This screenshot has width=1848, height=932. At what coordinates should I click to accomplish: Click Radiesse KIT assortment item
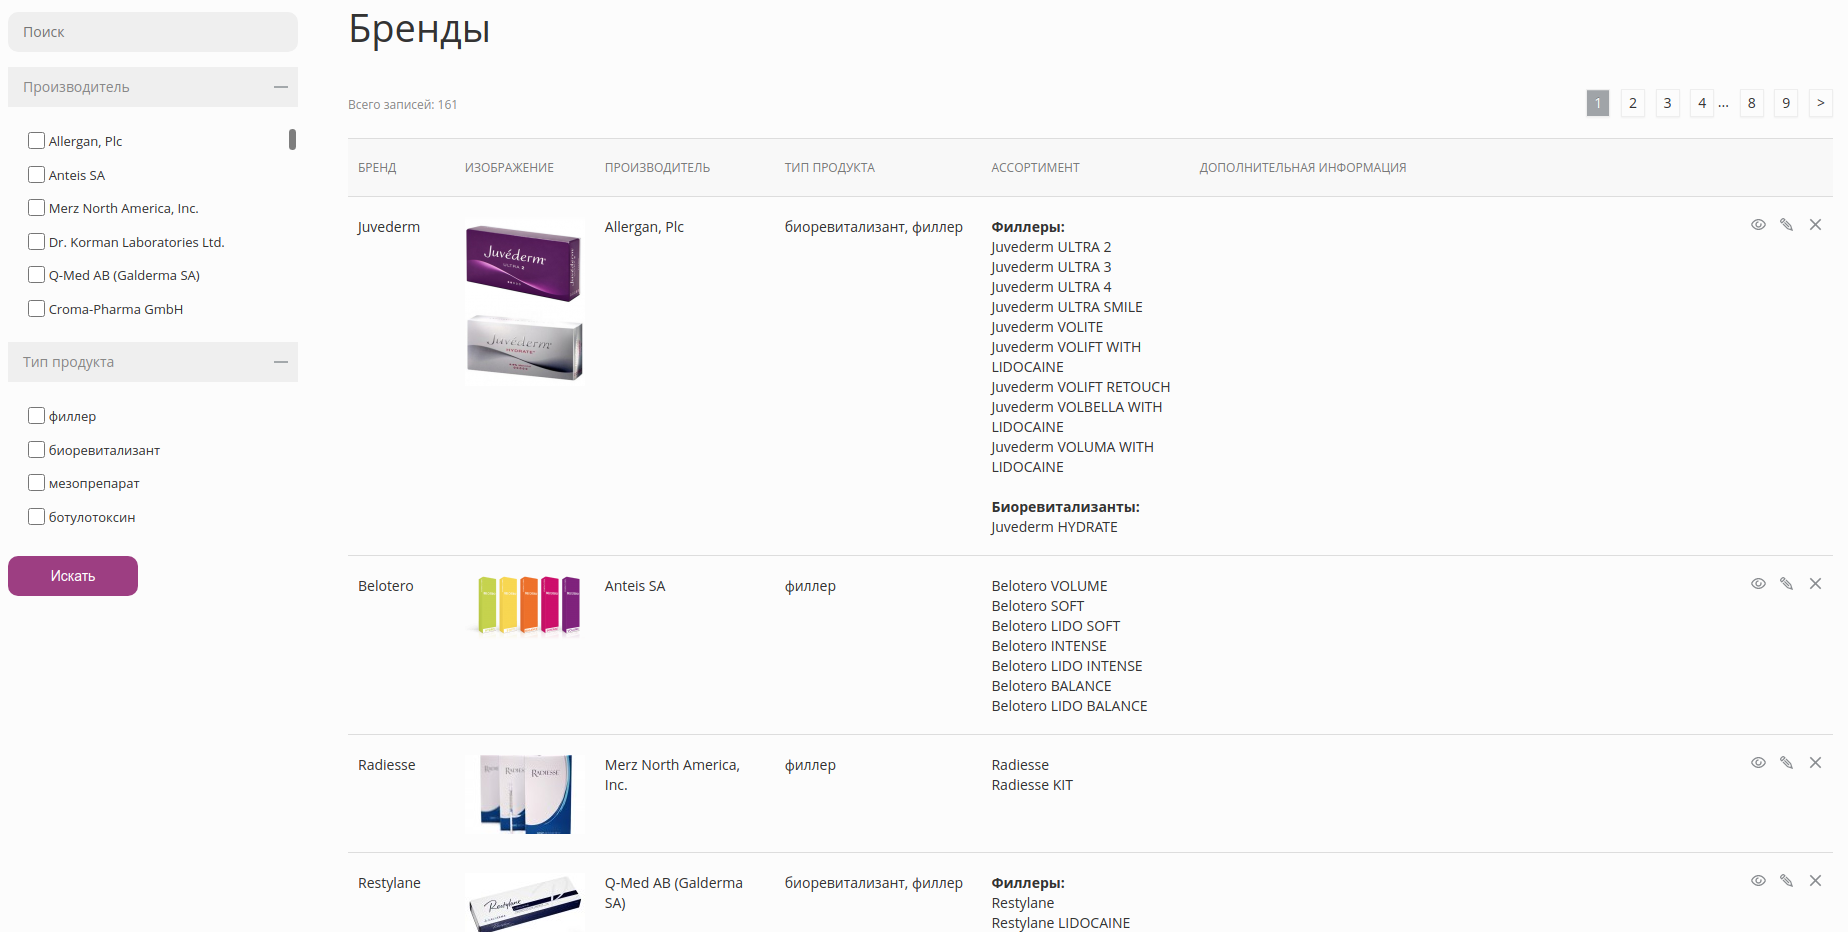pos(1032,785)
